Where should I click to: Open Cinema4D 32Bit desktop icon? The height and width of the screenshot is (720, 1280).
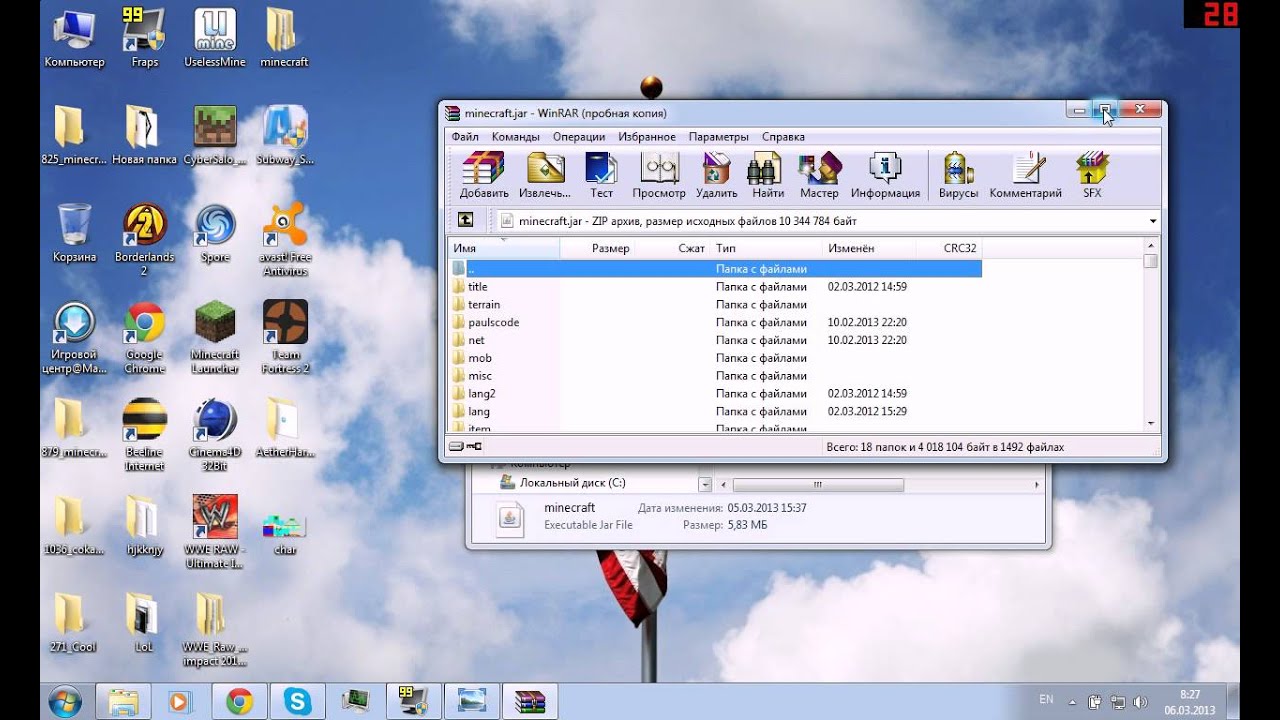[x=215, y=435]
